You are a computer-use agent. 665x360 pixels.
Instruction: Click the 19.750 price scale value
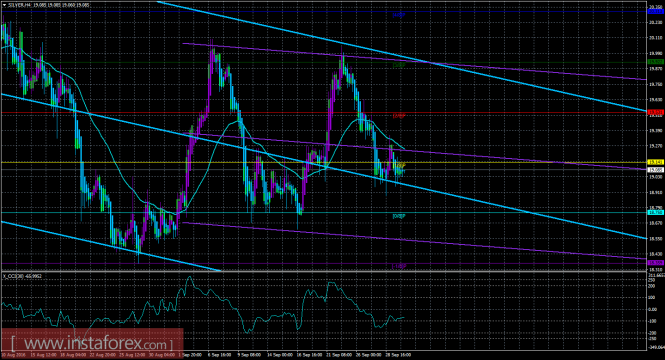point(655,84)
